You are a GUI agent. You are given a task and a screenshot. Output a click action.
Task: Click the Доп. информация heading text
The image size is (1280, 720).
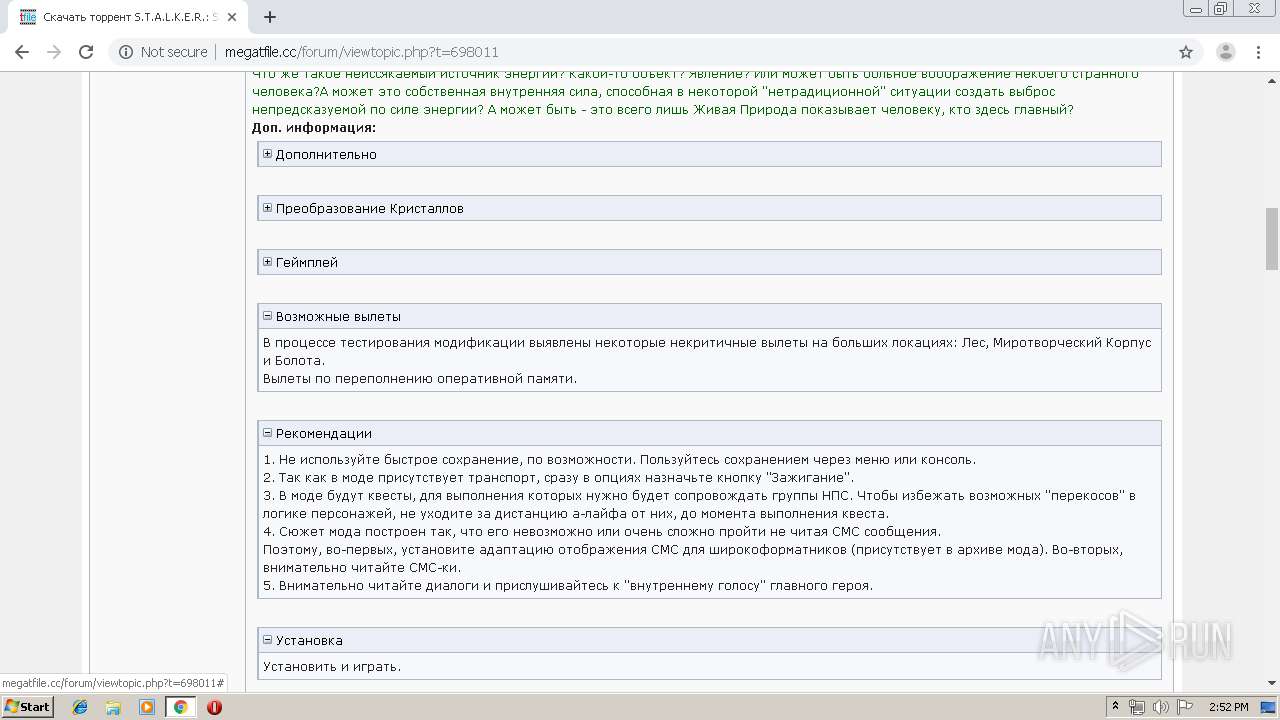pyautogui.click(x=314, y=128)
